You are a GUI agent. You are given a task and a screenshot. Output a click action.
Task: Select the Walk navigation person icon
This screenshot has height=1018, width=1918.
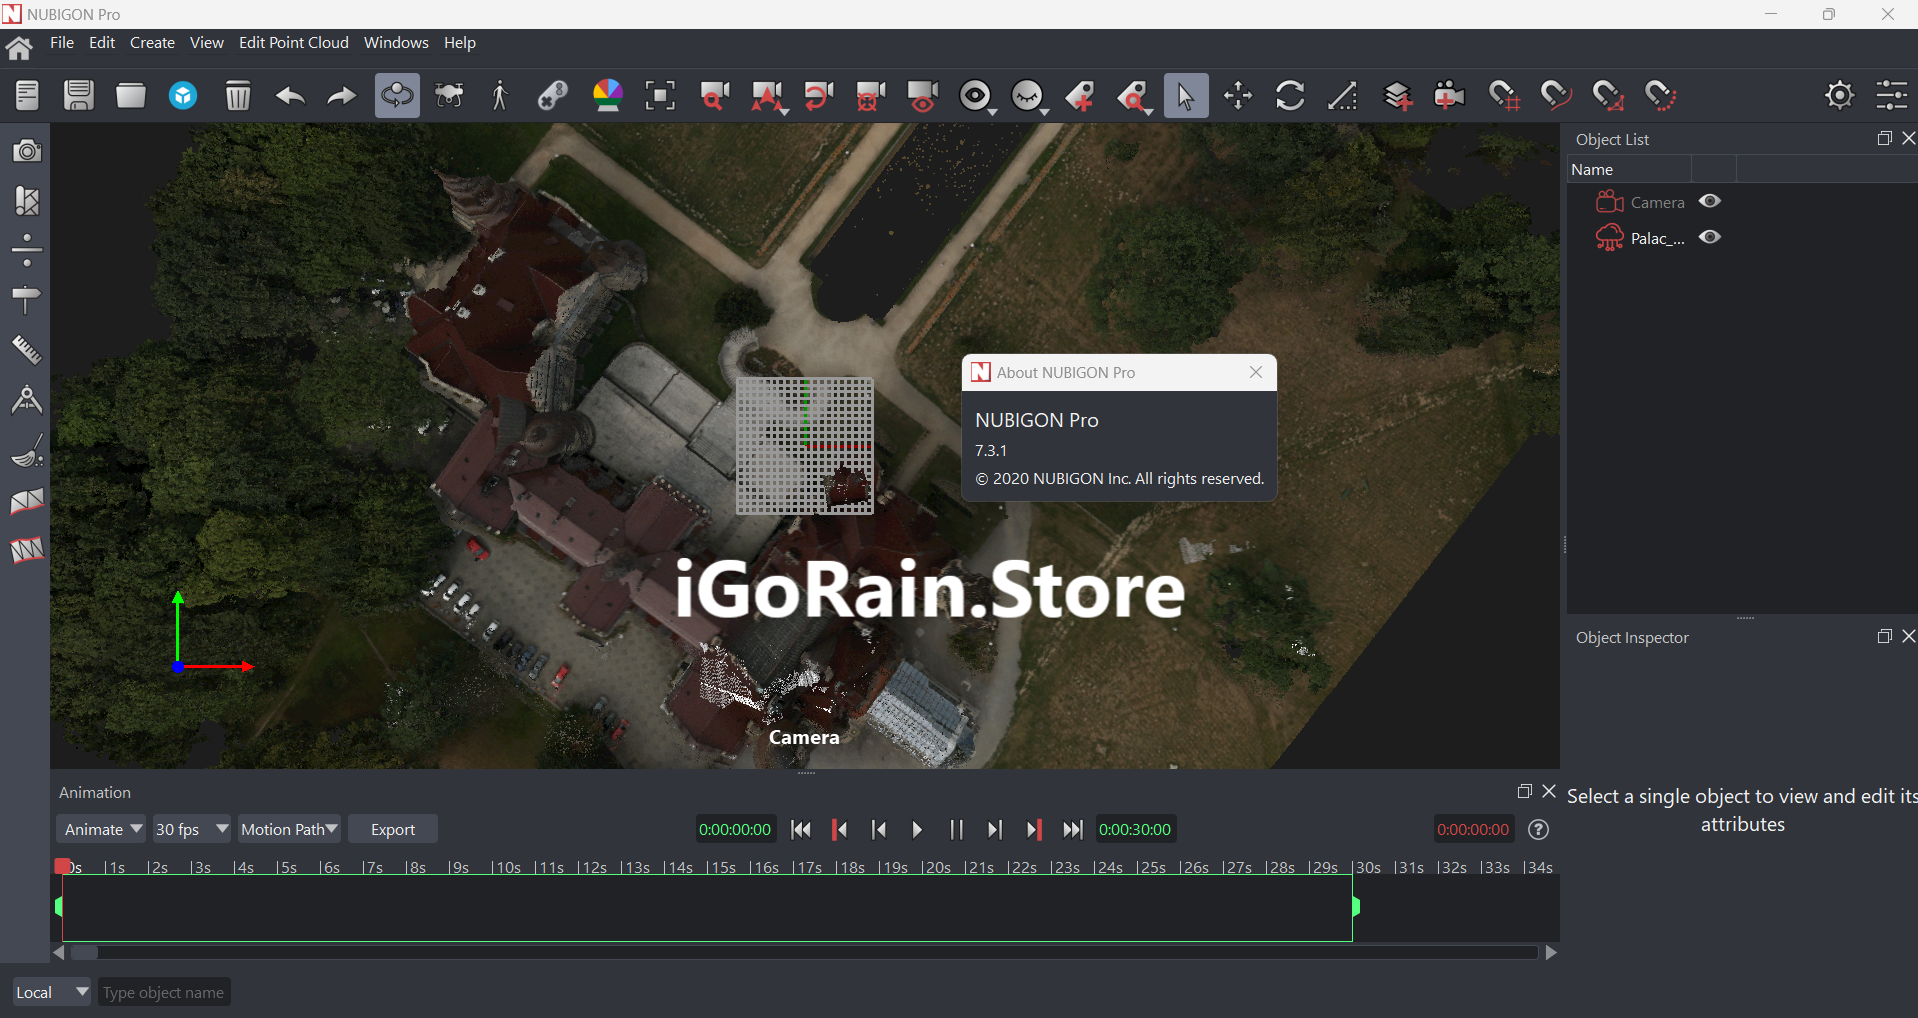[x=499, y=95]
